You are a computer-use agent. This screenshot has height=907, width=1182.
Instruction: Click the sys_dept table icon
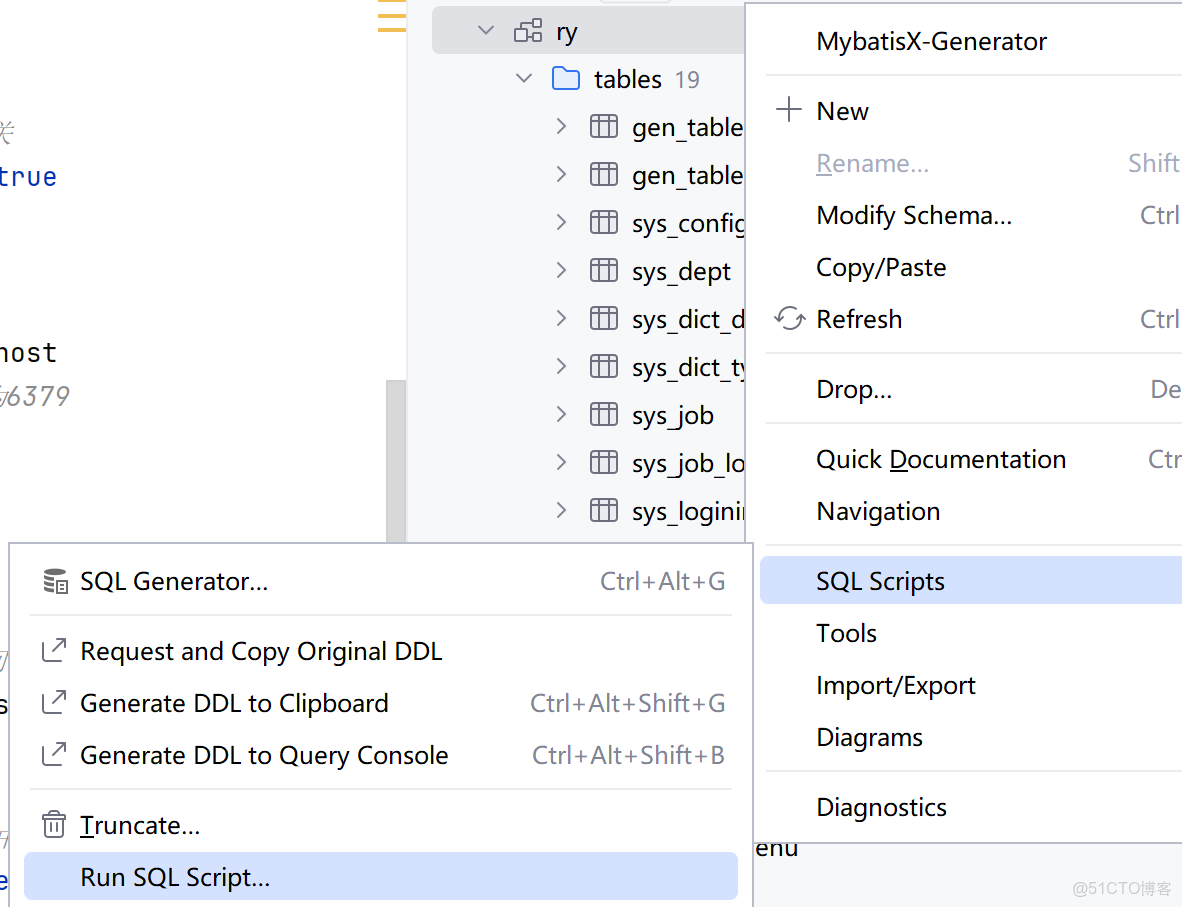pos(604,270)
